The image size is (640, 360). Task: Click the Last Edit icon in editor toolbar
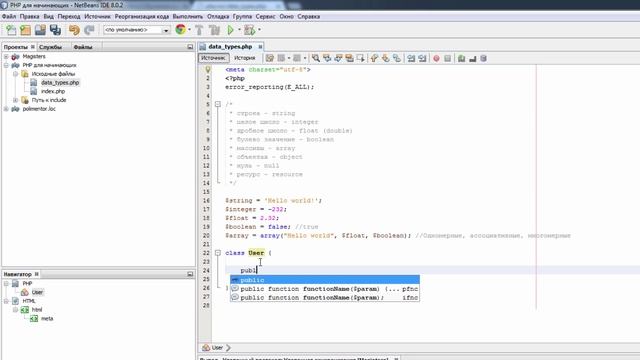[269, 58]
